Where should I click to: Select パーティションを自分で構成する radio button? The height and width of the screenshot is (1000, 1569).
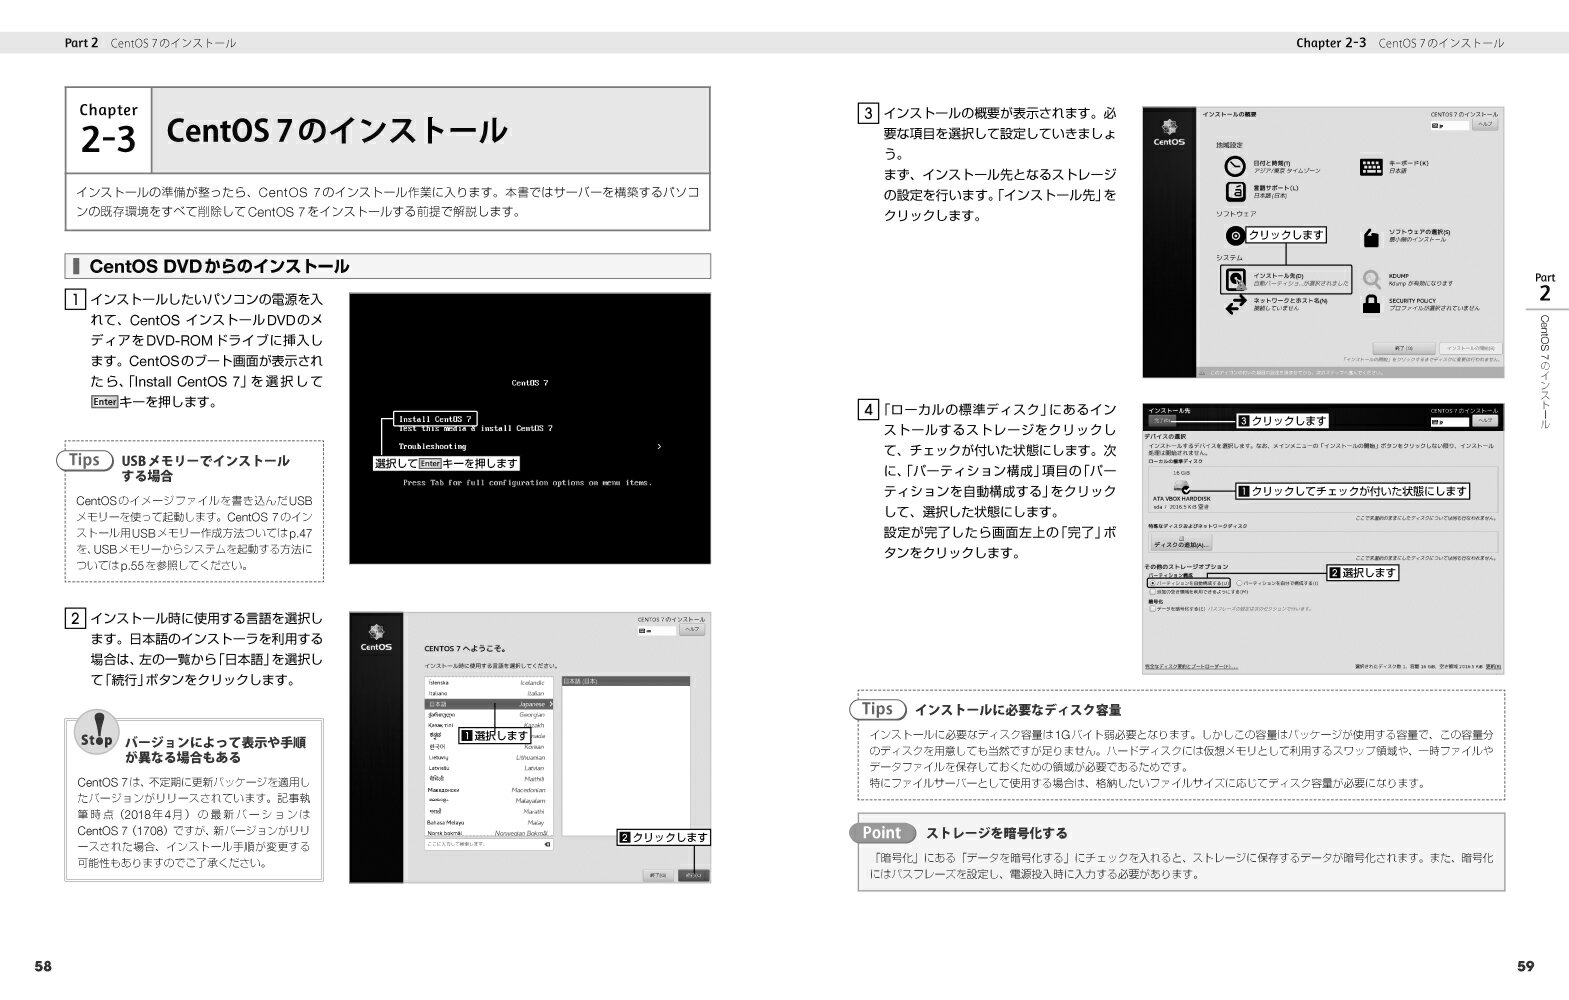[1239, 583]
